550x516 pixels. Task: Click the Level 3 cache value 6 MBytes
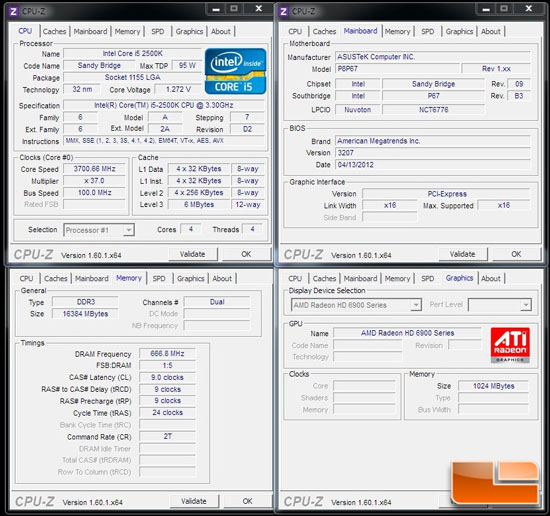tap(199, 205)
